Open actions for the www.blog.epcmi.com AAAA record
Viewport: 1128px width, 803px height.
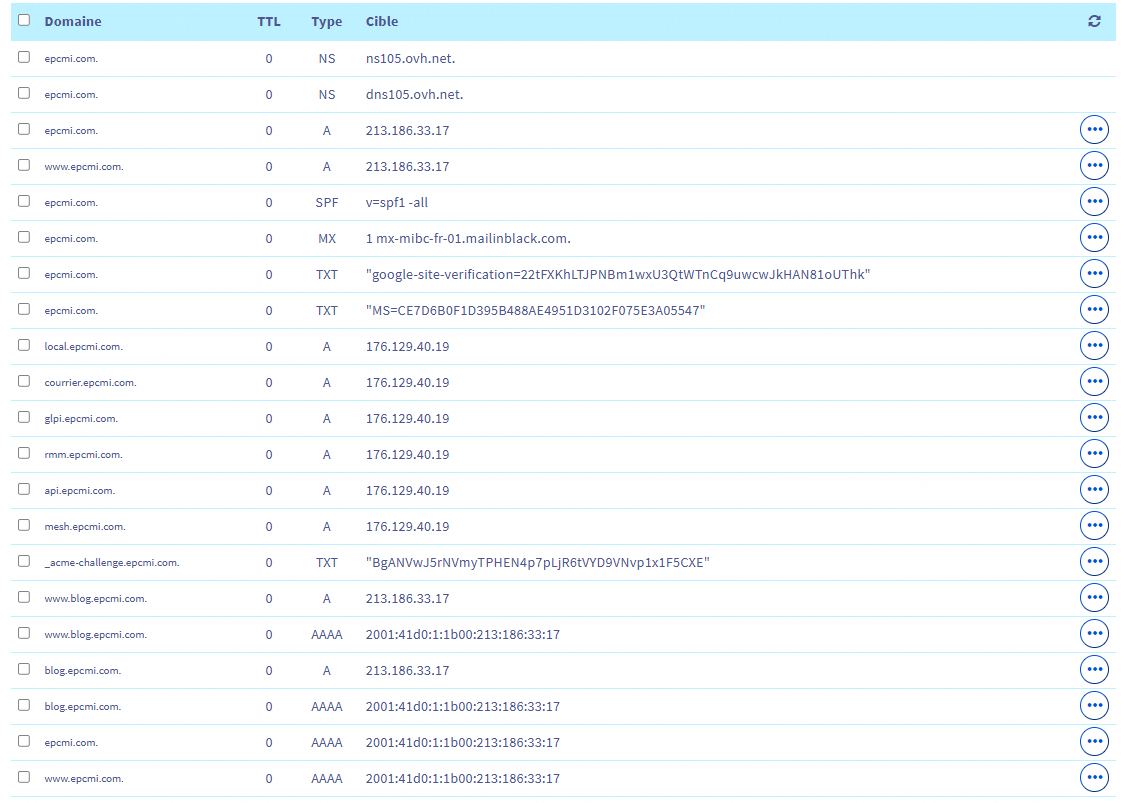1094,634
